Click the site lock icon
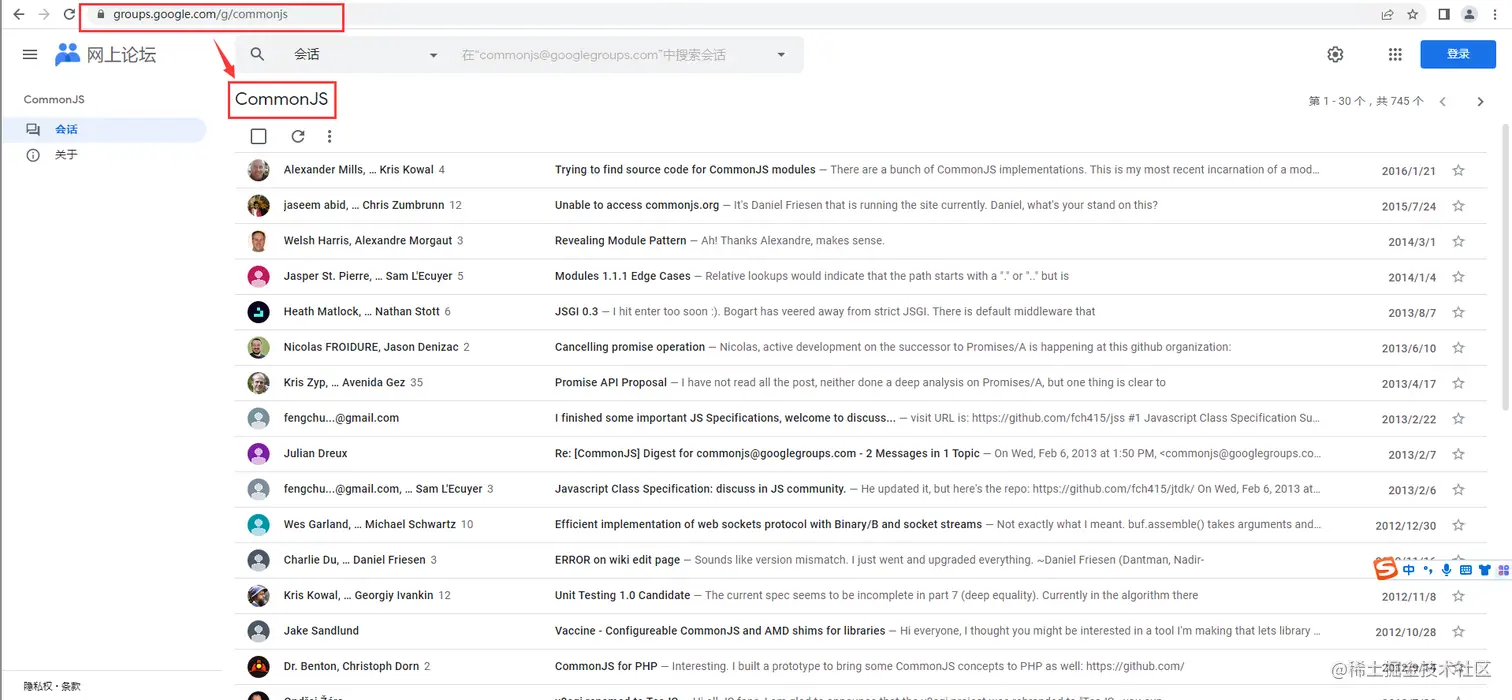The image size is (1512, 700). (x=100, y=15)
